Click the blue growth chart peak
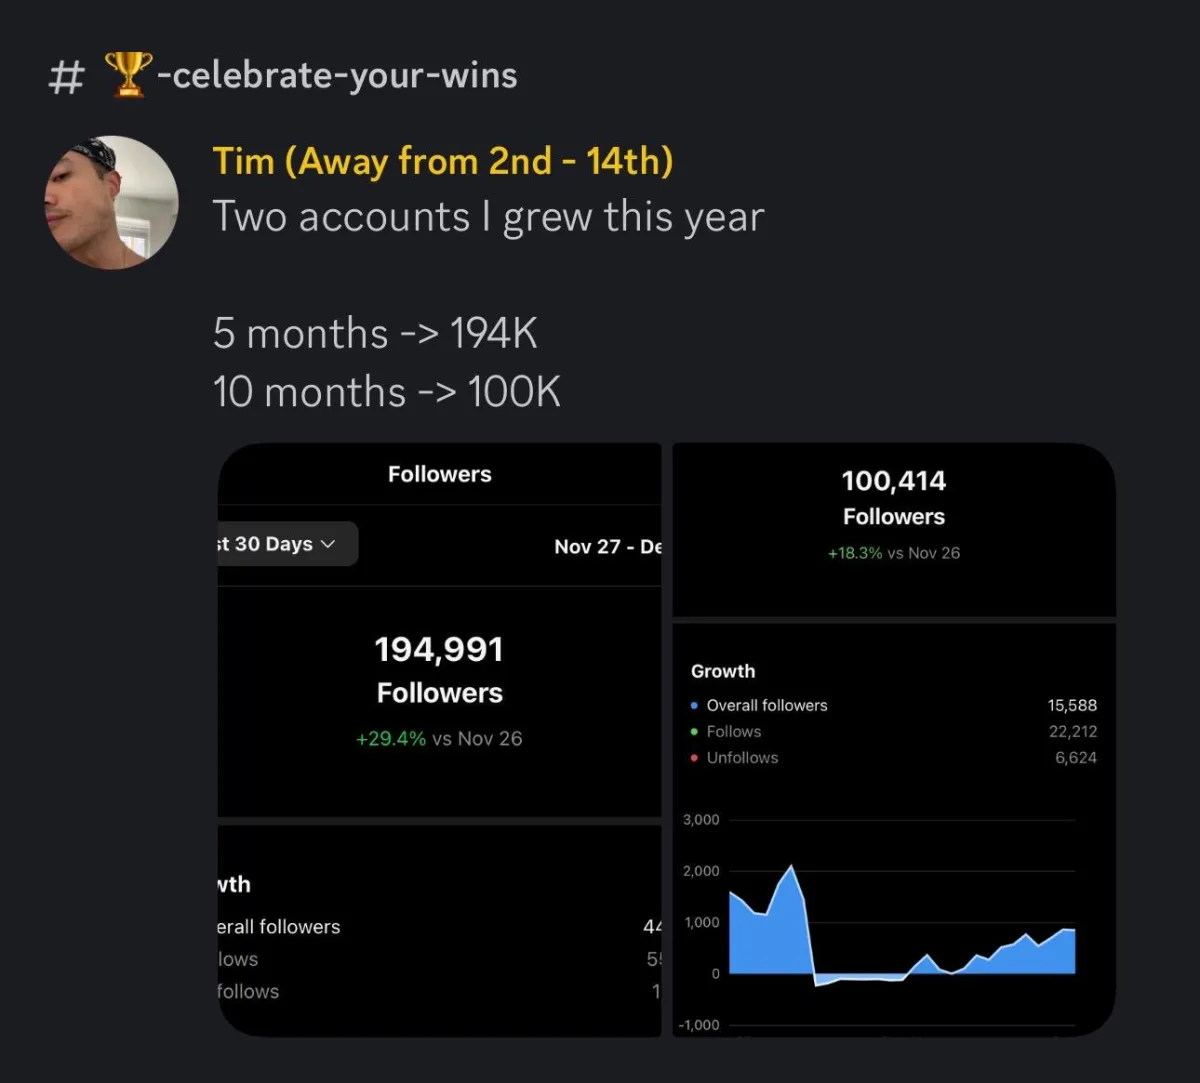 tap(791, 868)
